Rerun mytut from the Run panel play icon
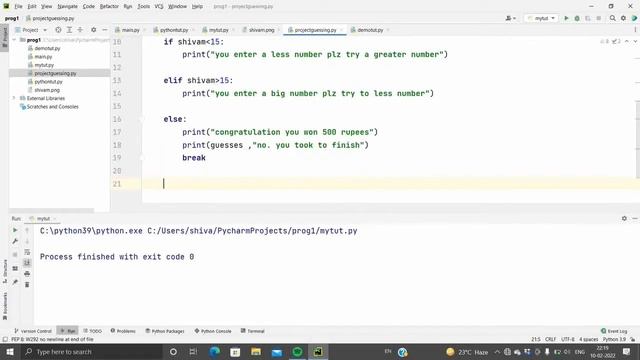This screenshot has height=360, width=640. (15, 230)
